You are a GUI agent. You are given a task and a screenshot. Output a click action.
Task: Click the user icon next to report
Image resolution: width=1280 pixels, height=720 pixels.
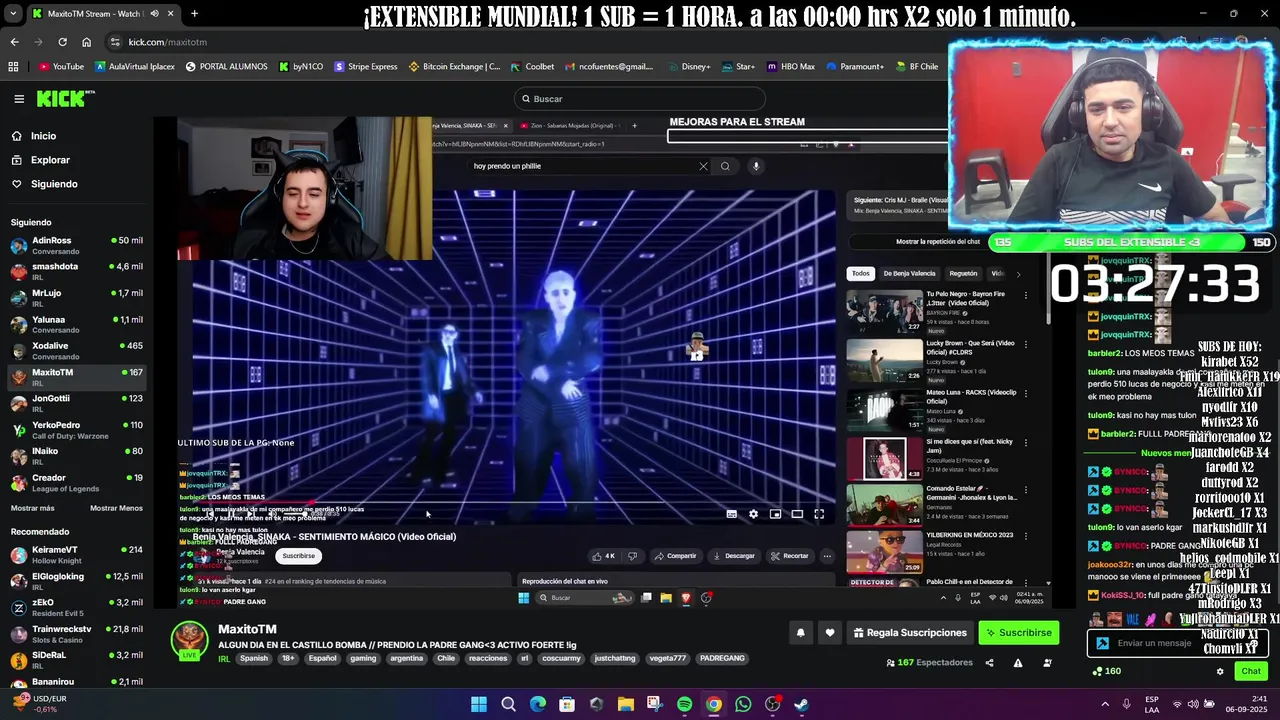tap(1047, 663)
